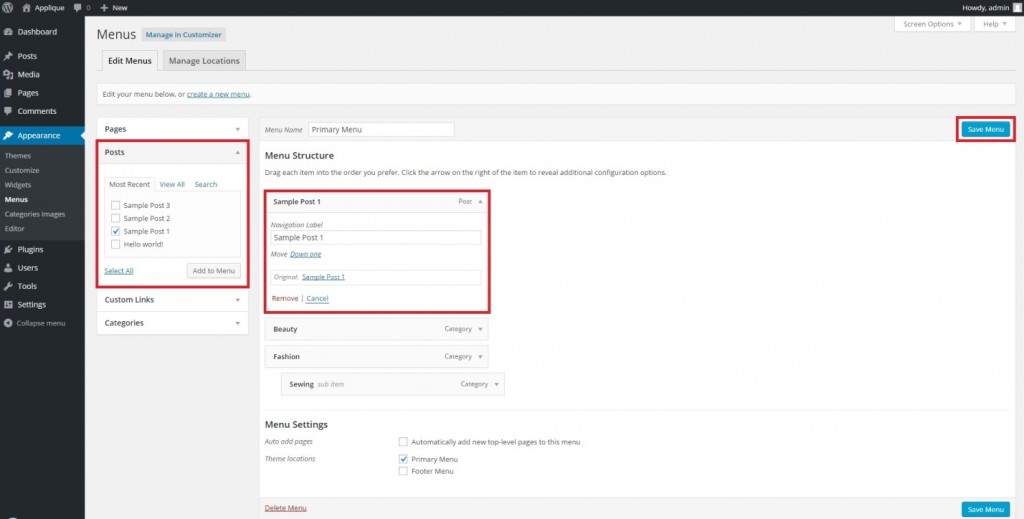Click the Delete Menu link

point(285,508)
